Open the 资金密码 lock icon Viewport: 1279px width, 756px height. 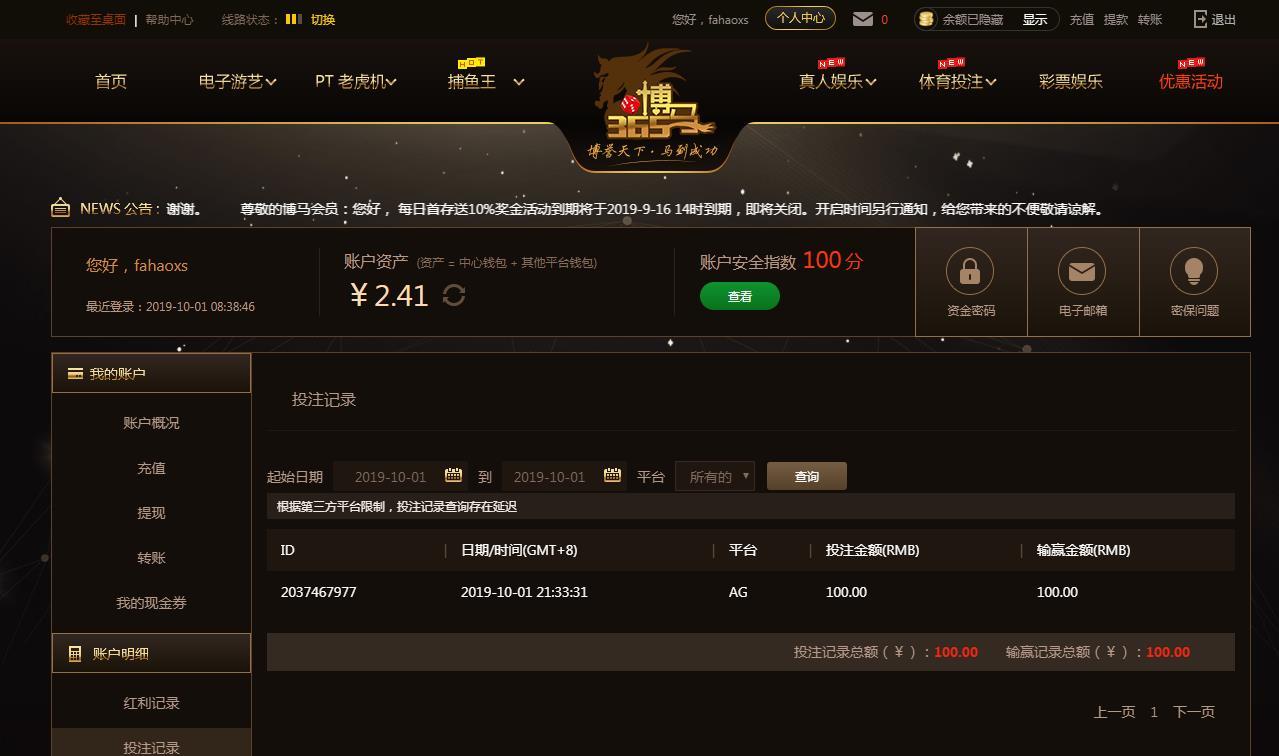[970, 271]
